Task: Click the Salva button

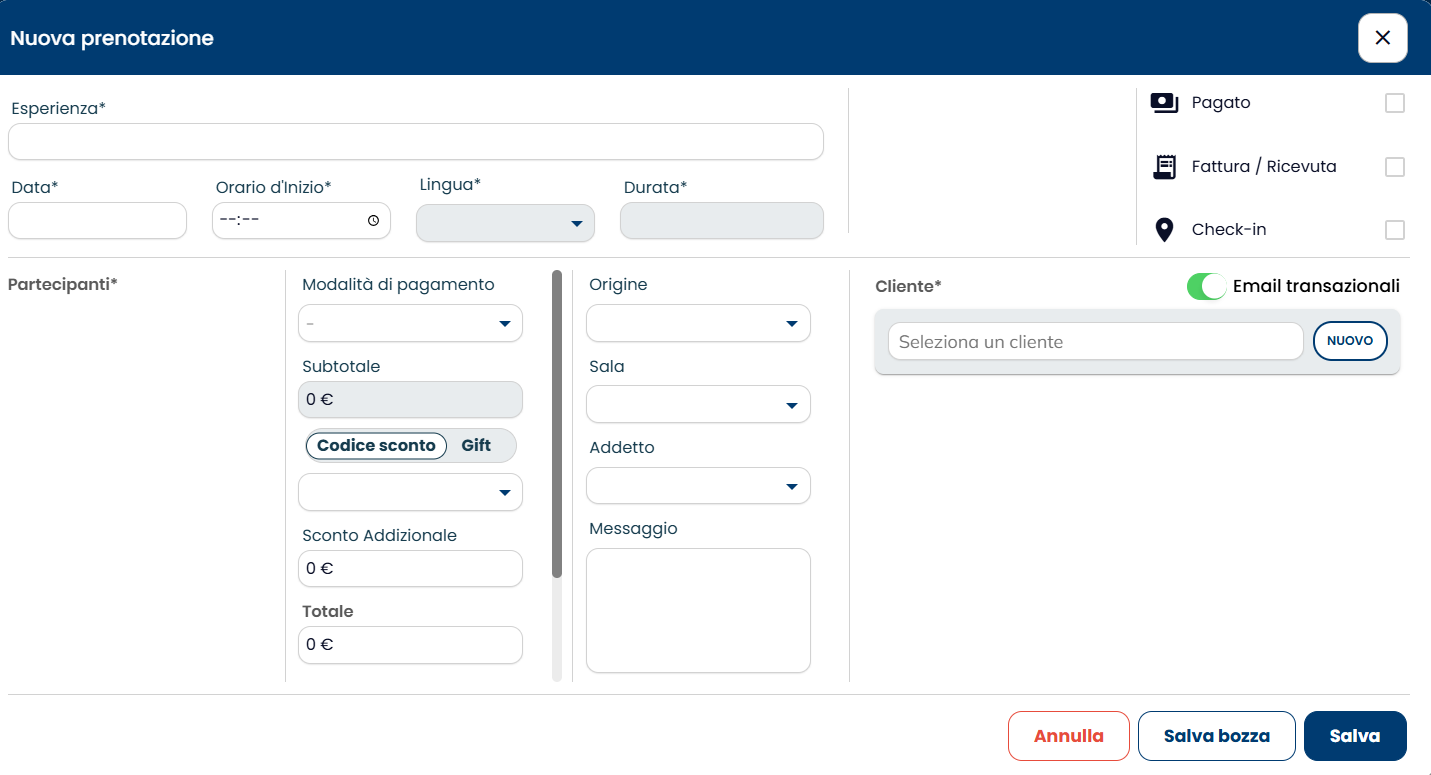Action: 1355,736
